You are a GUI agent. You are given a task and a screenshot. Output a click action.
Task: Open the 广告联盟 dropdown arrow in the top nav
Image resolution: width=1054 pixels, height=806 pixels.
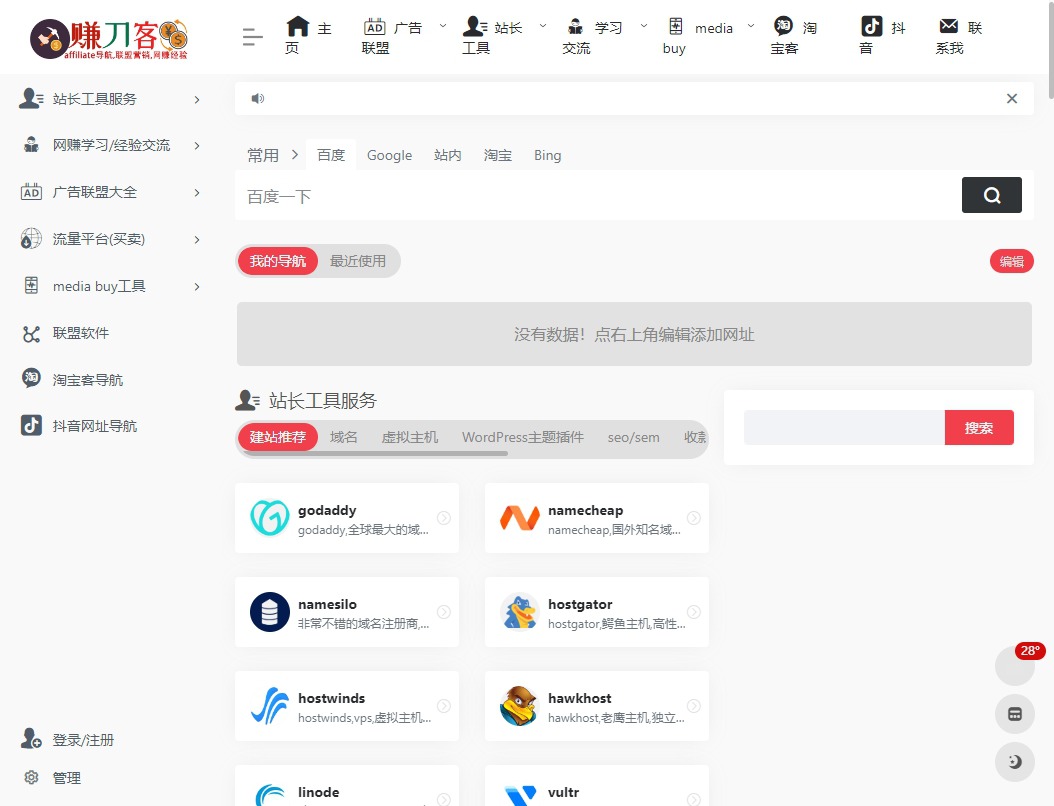point(442,26)
